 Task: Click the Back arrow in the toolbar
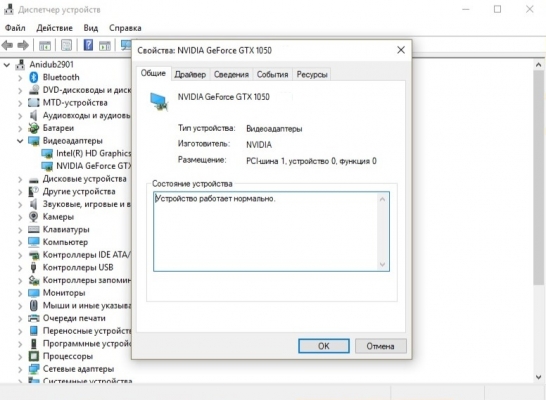point(7,45)
